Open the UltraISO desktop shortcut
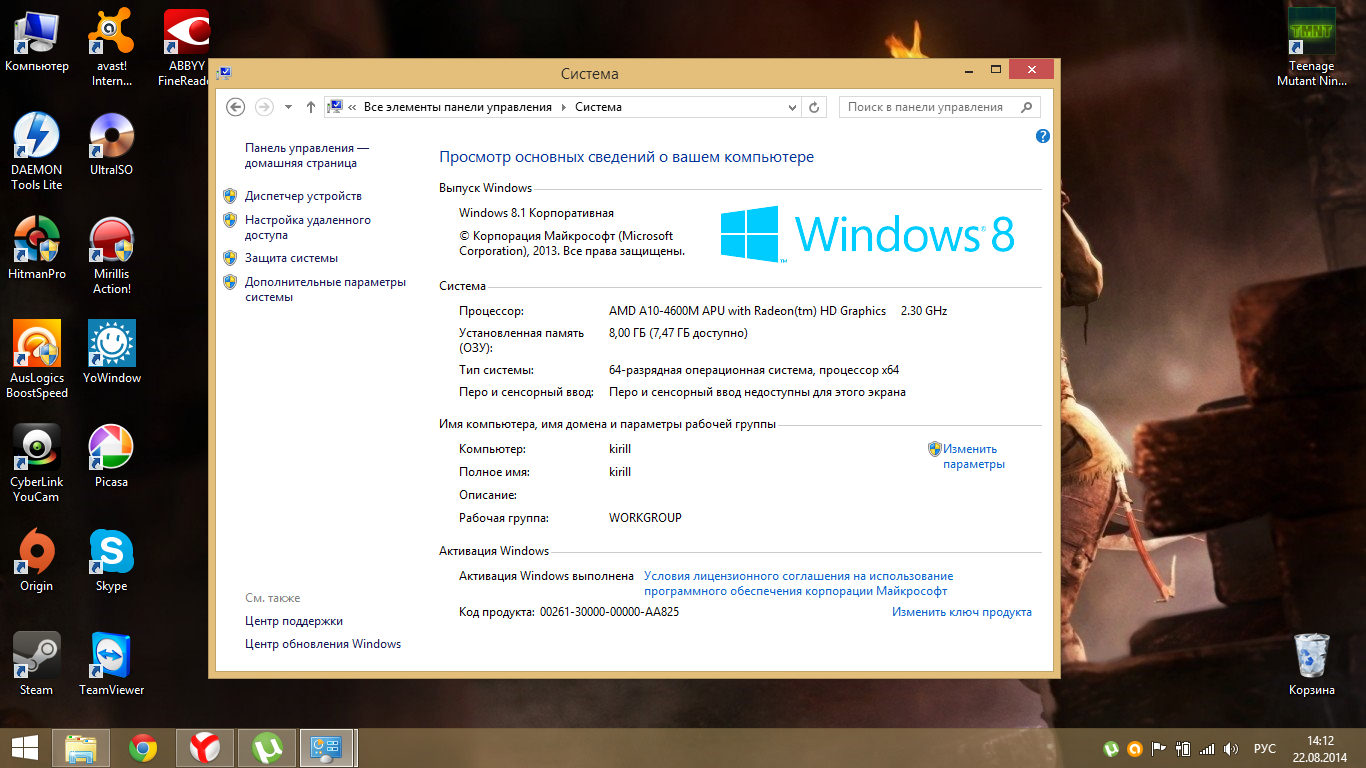 coord(112,145)
